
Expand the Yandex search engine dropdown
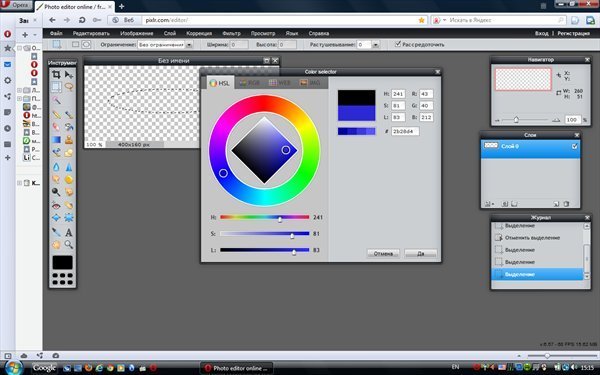click(x=445, y=20)
